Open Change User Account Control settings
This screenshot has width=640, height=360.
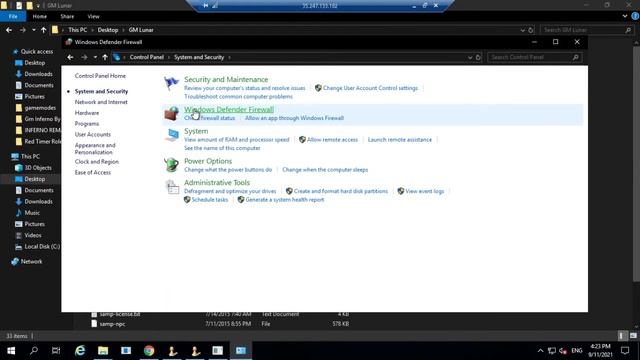(370, 88)
